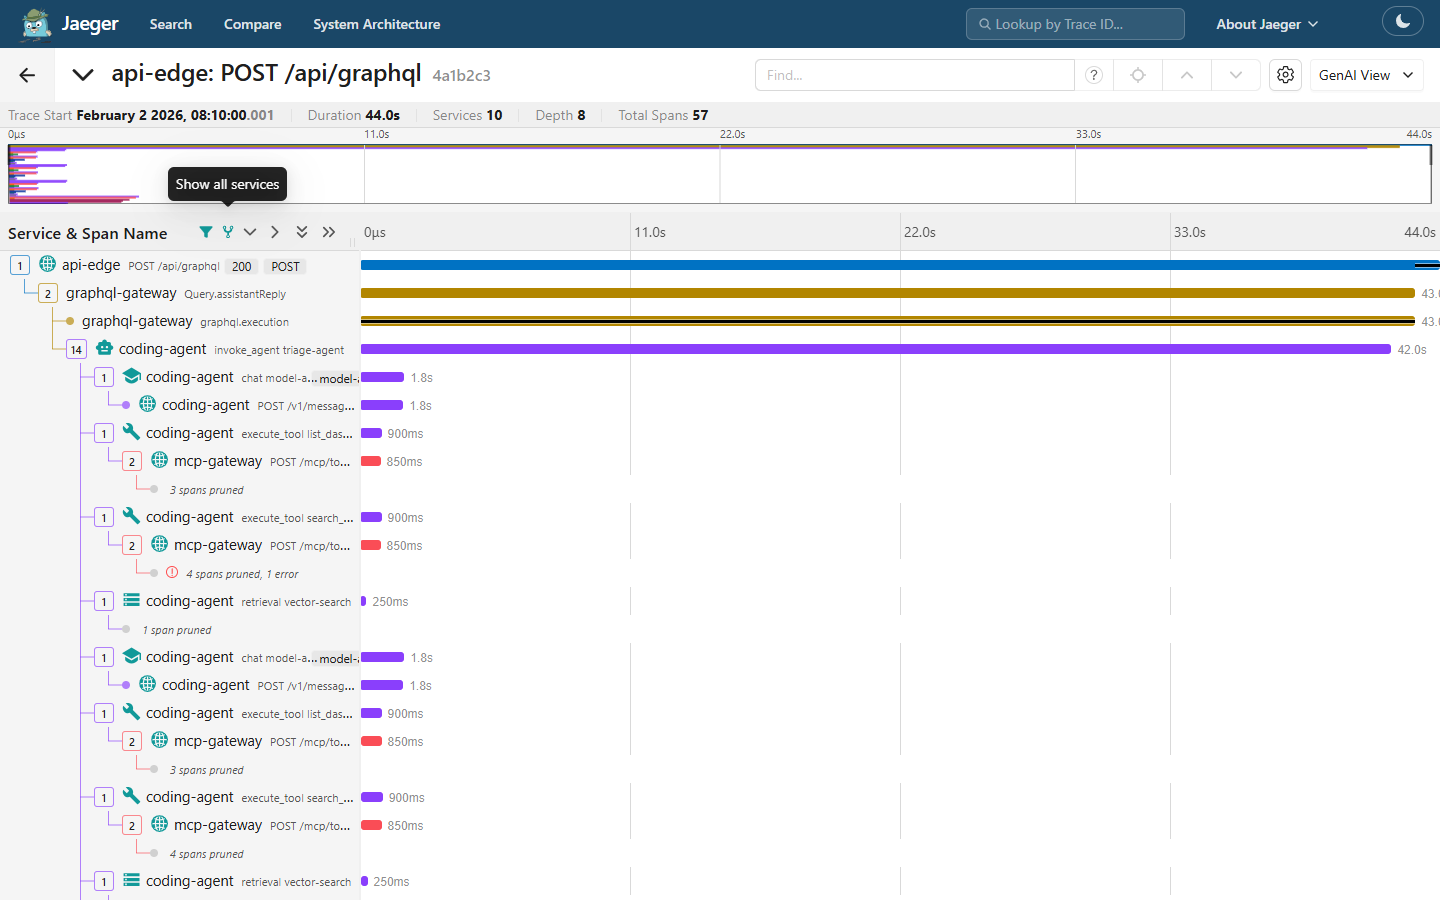The width and height of the screenshot is (1440, 900).
Task: Focus the Lookup by Trace ID field
Action: (x=1075, y=24)
